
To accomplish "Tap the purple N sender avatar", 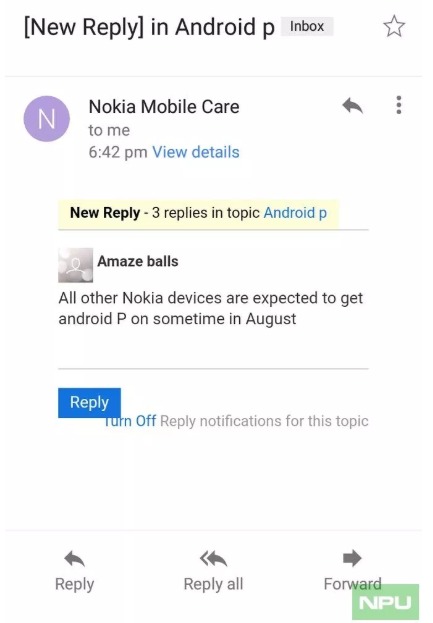I will tap(46, 118).
